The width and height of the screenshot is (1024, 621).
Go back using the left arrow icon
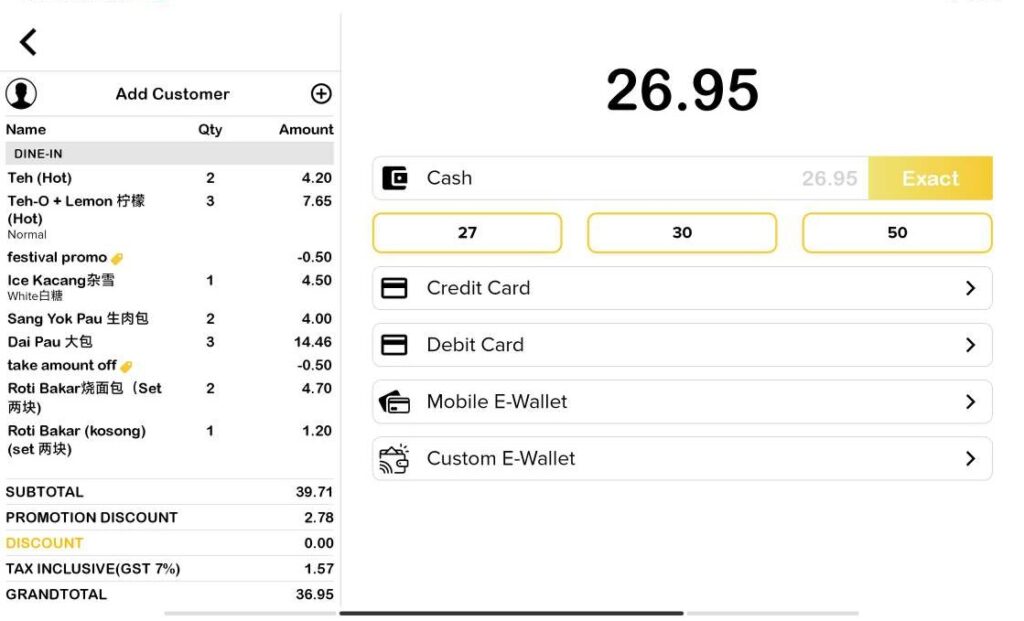coord(28,42)
